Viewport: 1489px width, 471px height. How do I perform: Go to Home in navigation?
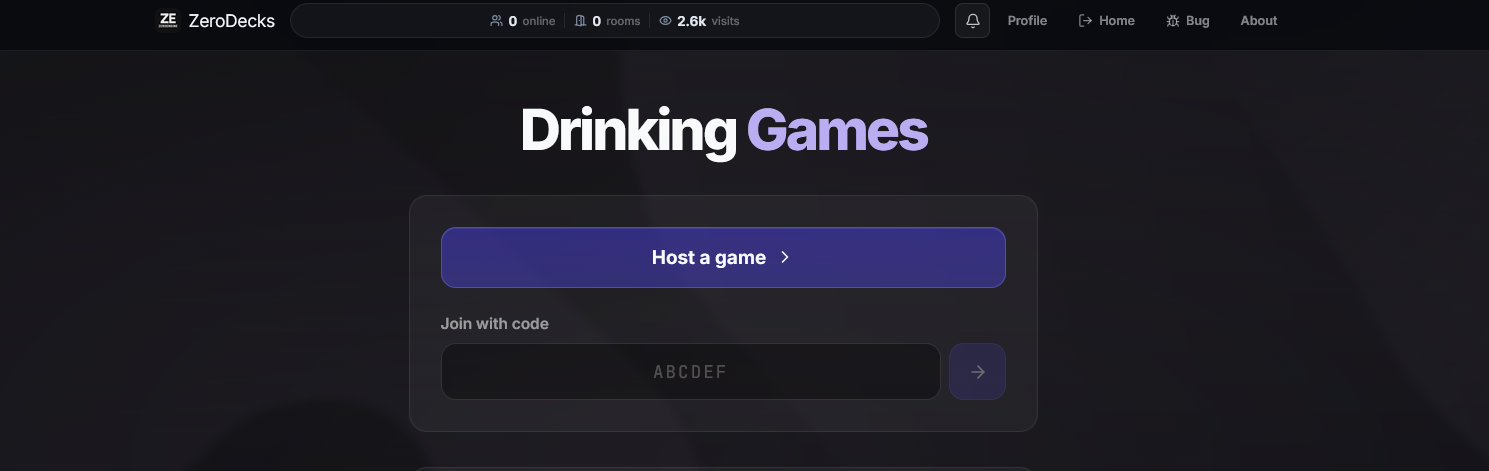coord(1106,20)
